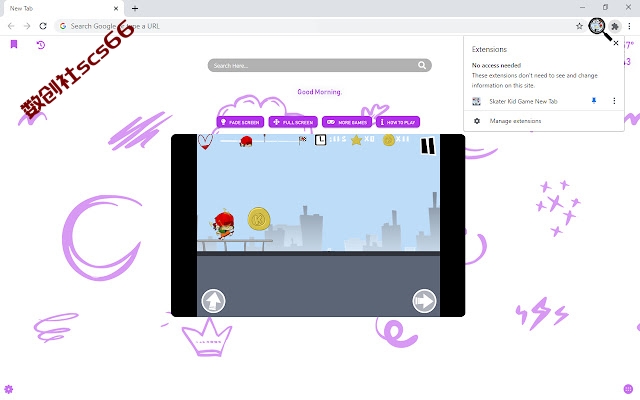Pause the skater game
This screenshot has height=400, width=640.
(x=428, y=146)
